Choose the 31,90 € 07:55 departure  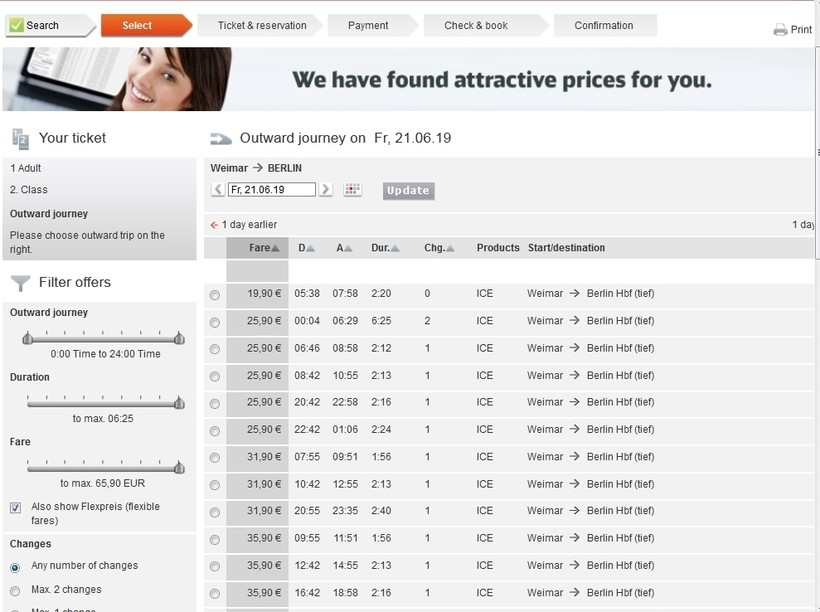pyautogui.click(x=215, y=458)
